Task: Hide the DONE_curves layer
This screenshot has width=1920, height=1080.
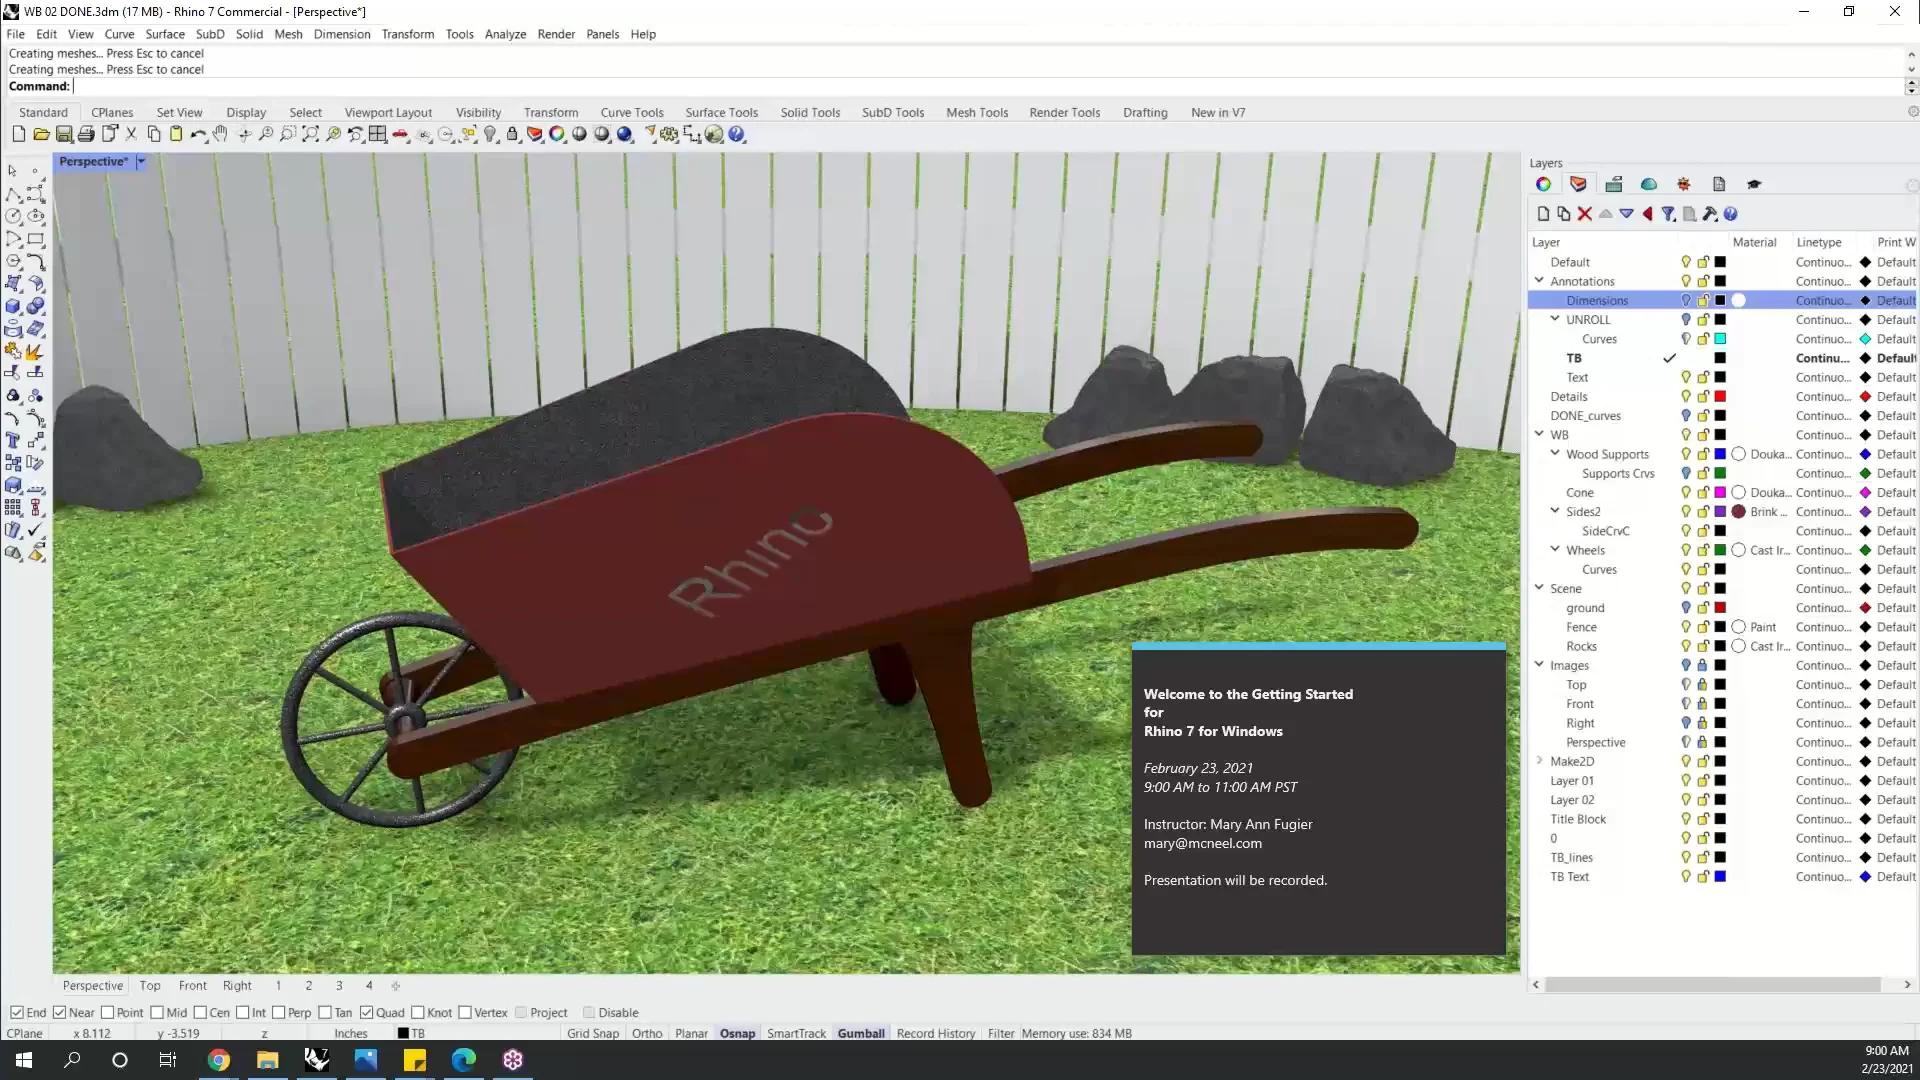Action: pyautogui.click(x=1687, y=415)
